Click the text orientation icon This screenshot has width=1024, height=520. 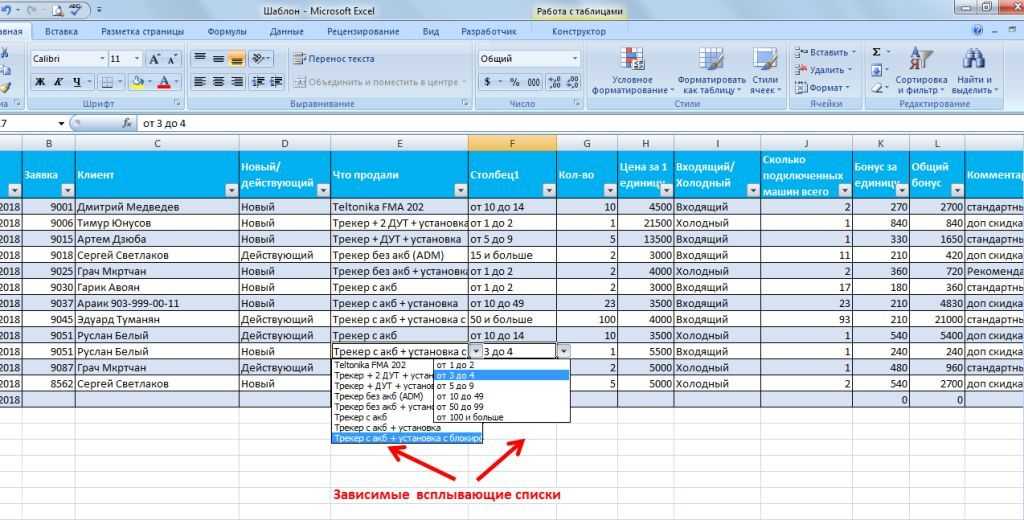click(x=257, y=59)
